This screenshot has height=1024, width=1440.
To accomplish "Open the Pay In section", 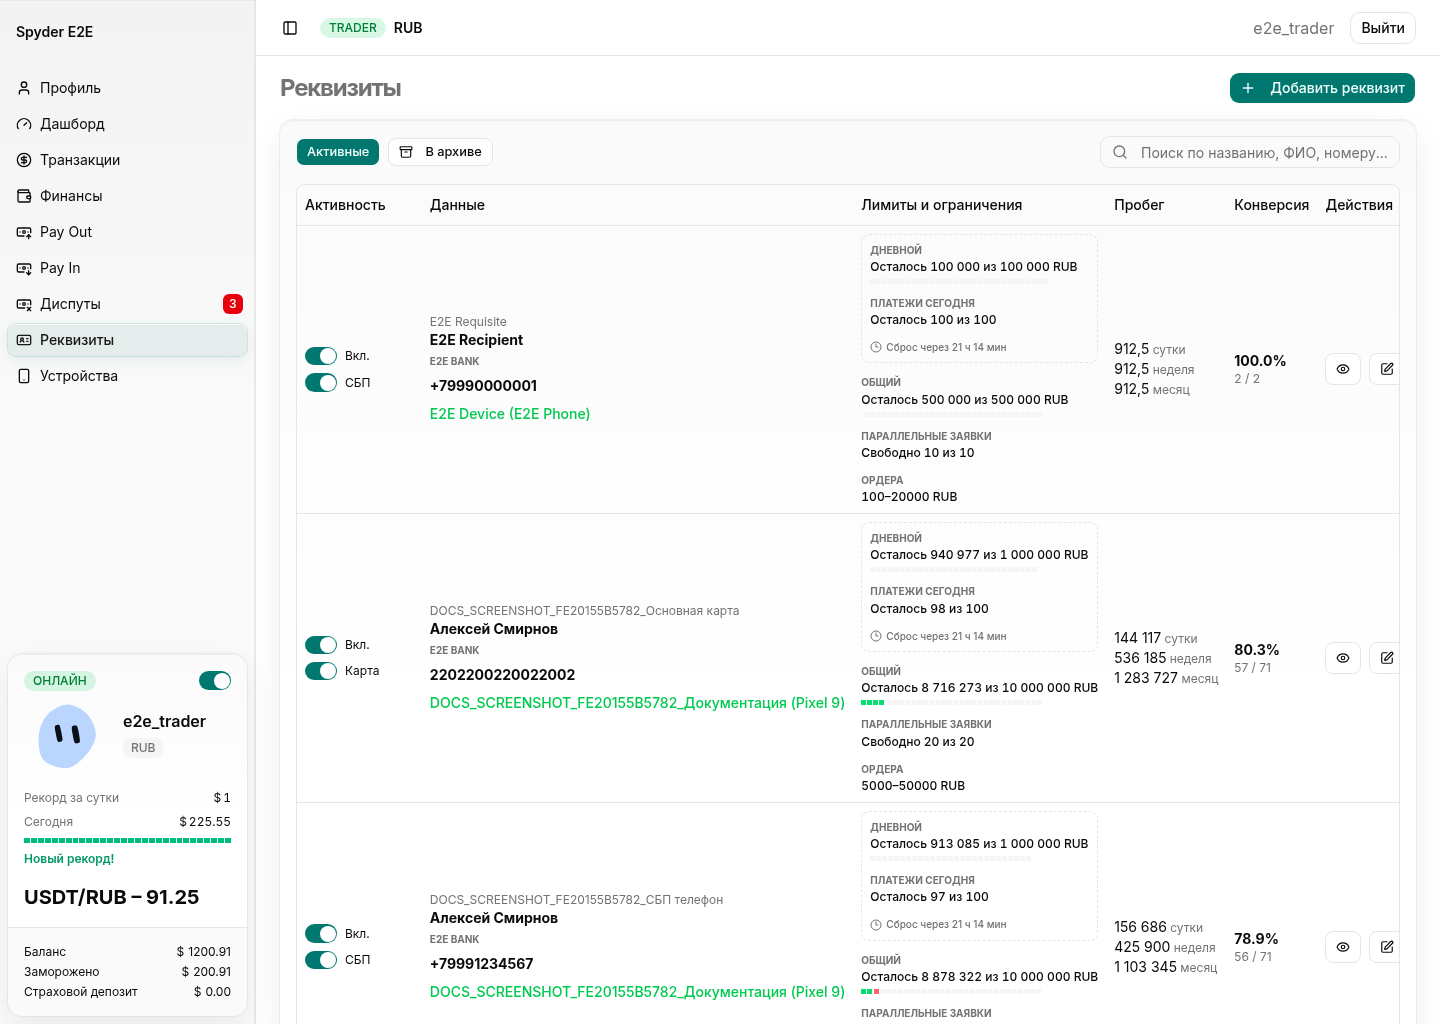I will [127, 268].
